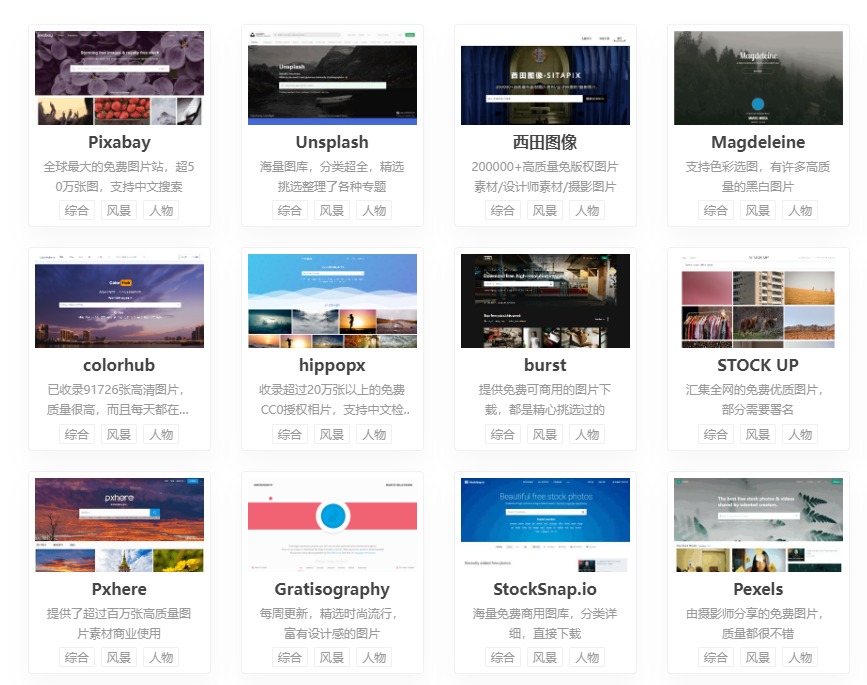
Task: Click the burst title link
Action: click(545, 365)
